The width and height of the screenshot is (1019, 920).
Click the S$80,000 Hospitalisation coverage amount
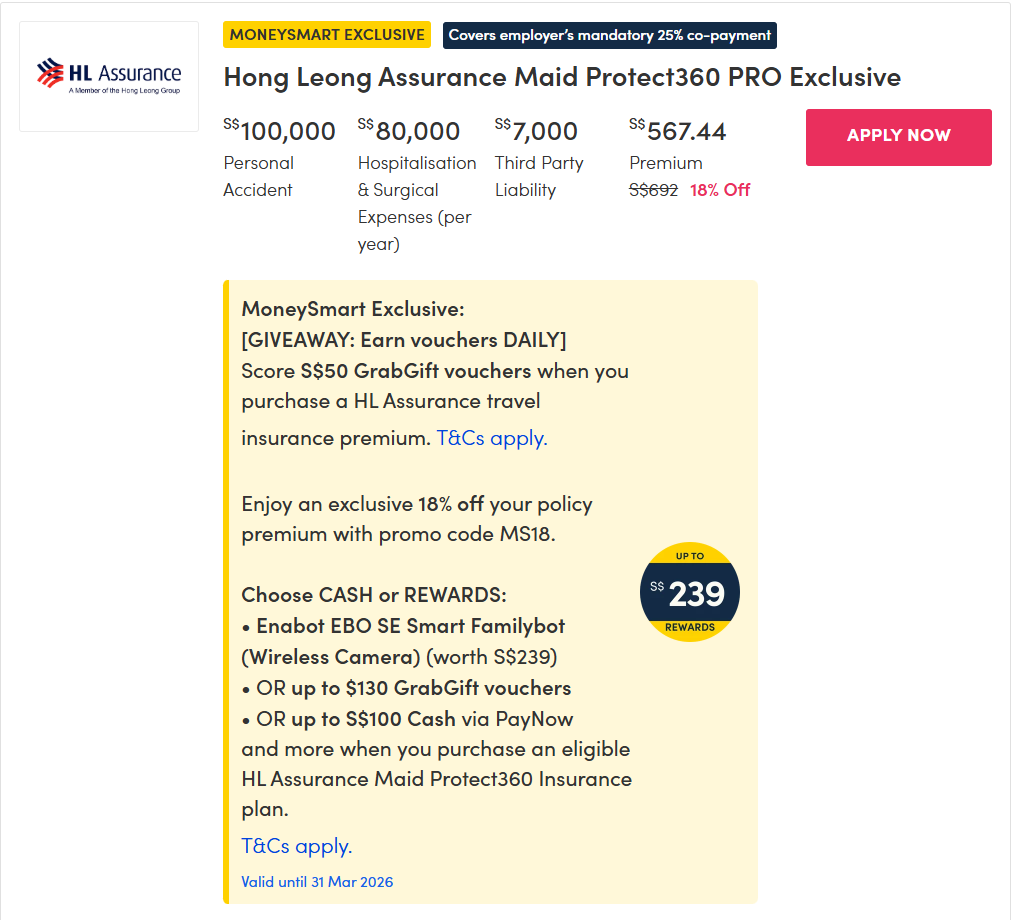tap(409, 131)
